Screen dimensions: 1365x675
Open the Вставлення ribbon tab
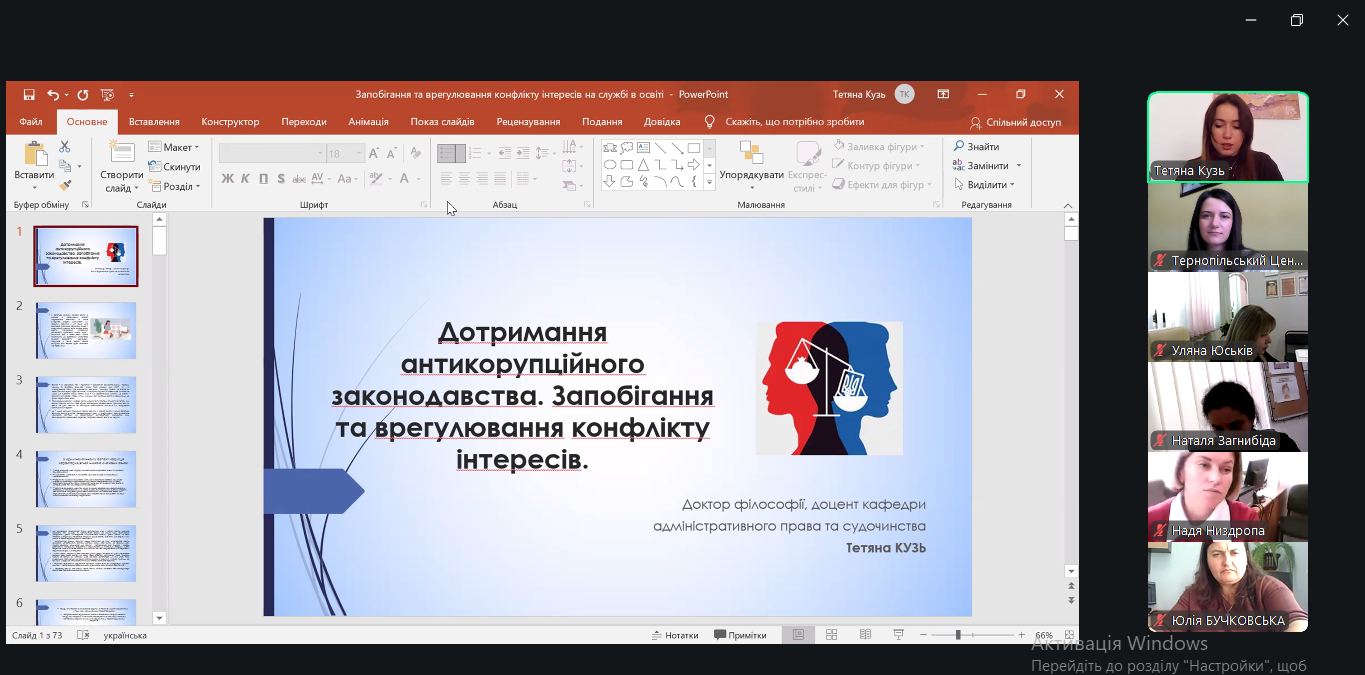click(154, 122)
